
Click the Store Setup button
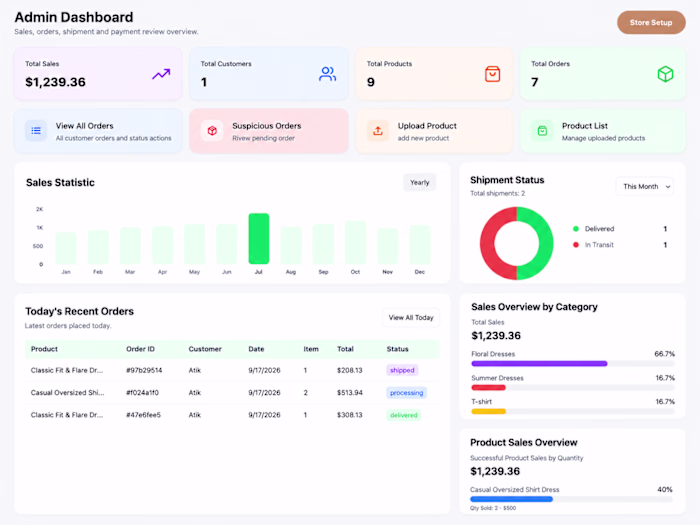point(651,22)
